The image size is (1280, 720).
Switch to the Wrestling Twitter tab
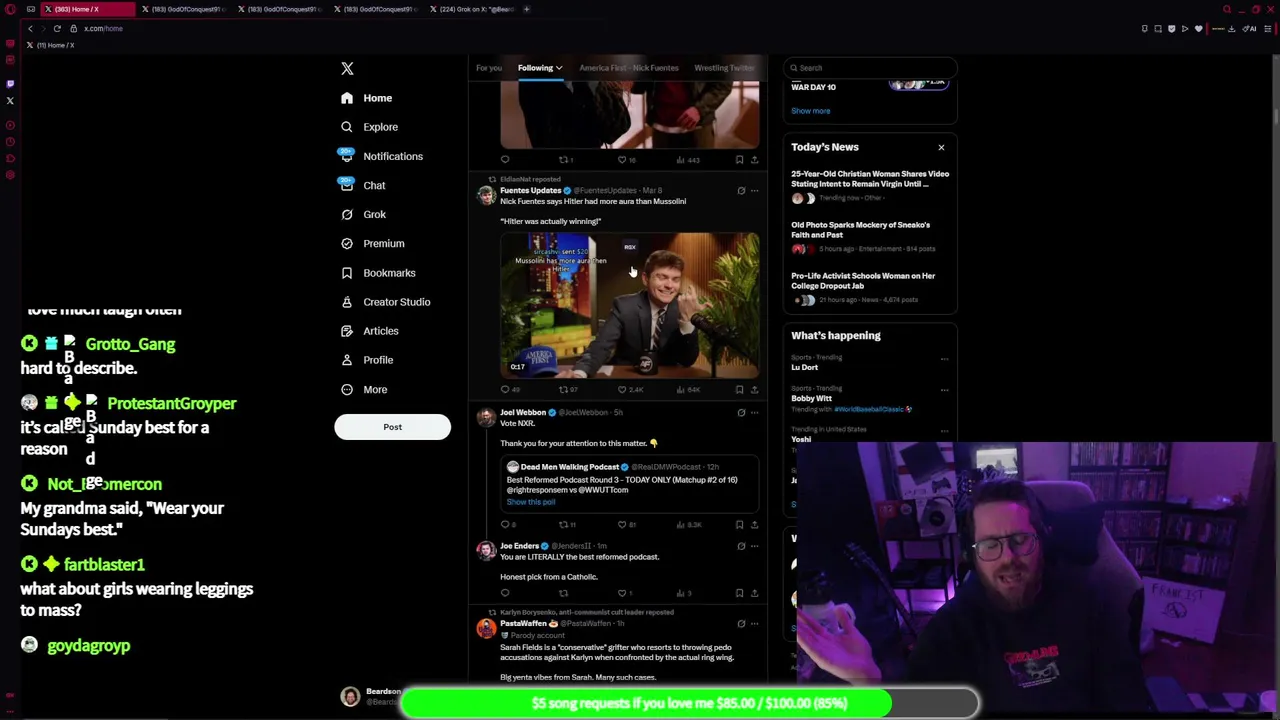[x=725, y=68]
